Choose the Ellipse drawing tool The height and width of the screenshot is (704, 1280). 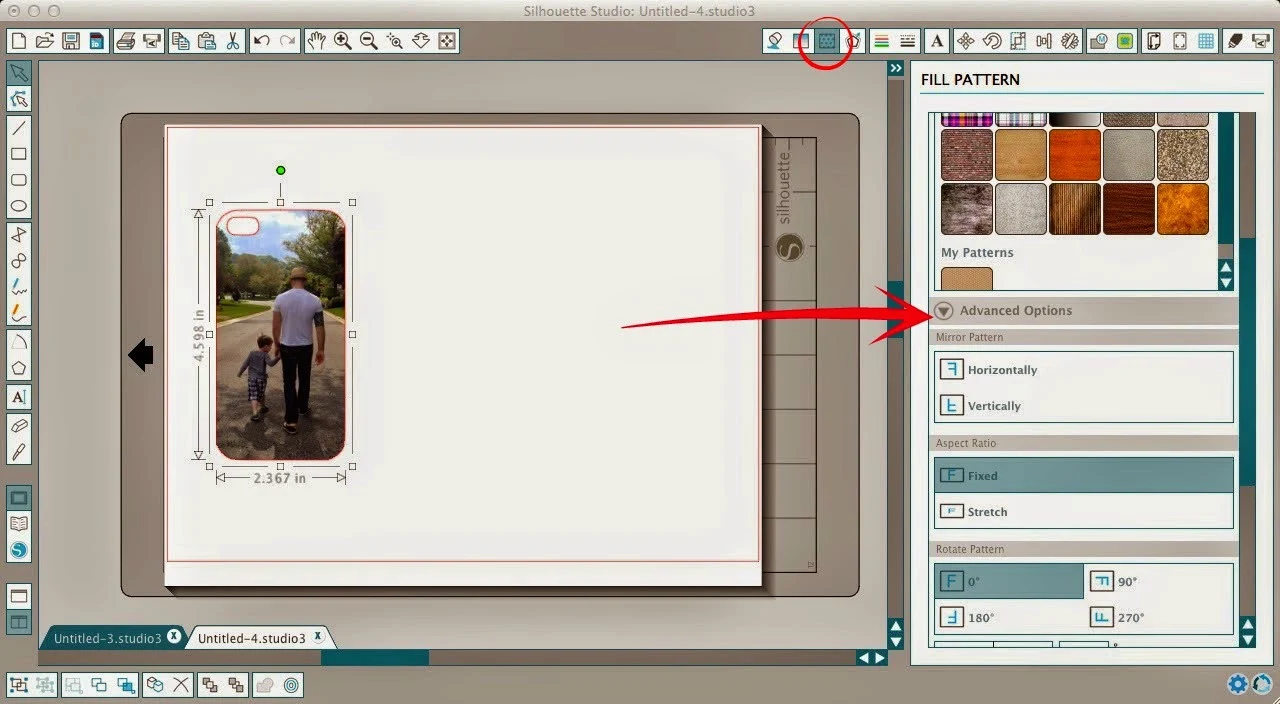click(x=19, y=206)
